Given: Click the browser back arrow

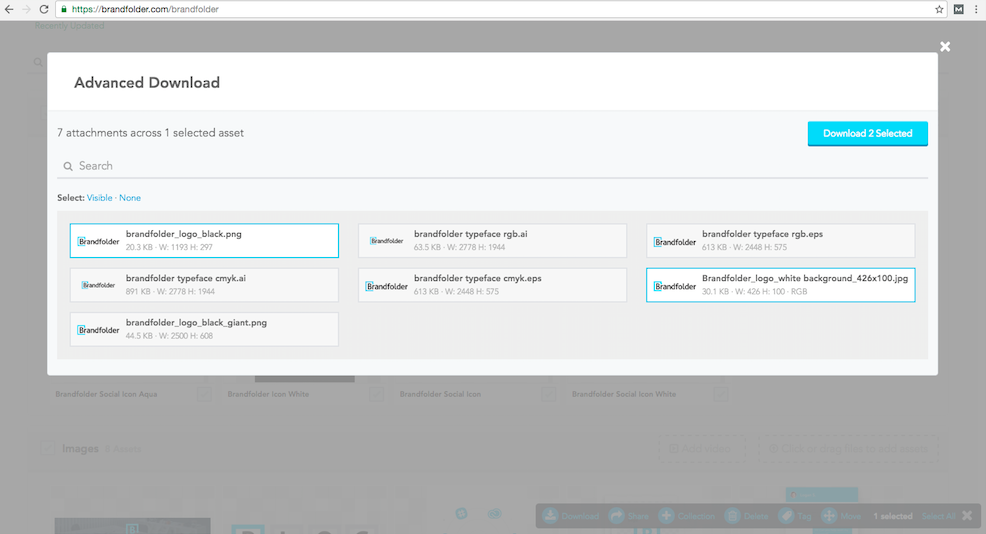Looking at the screenshot, I should point(9,9).
